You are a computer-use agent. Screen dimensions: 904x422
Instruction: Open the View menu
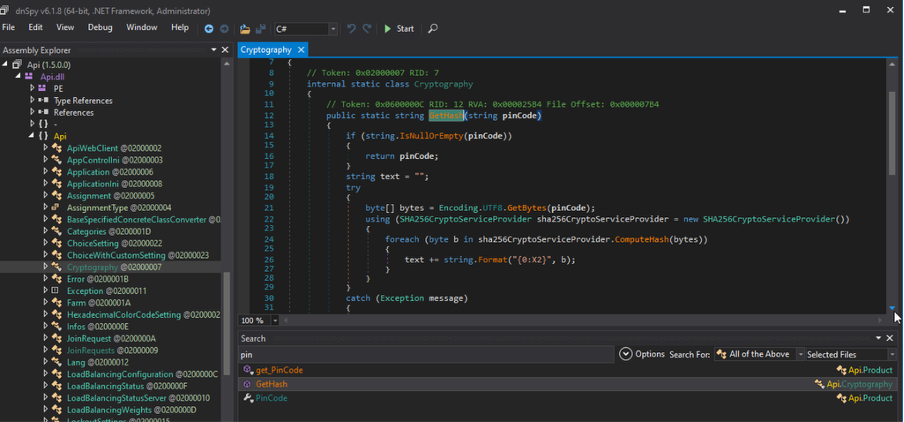click(65, 28)
